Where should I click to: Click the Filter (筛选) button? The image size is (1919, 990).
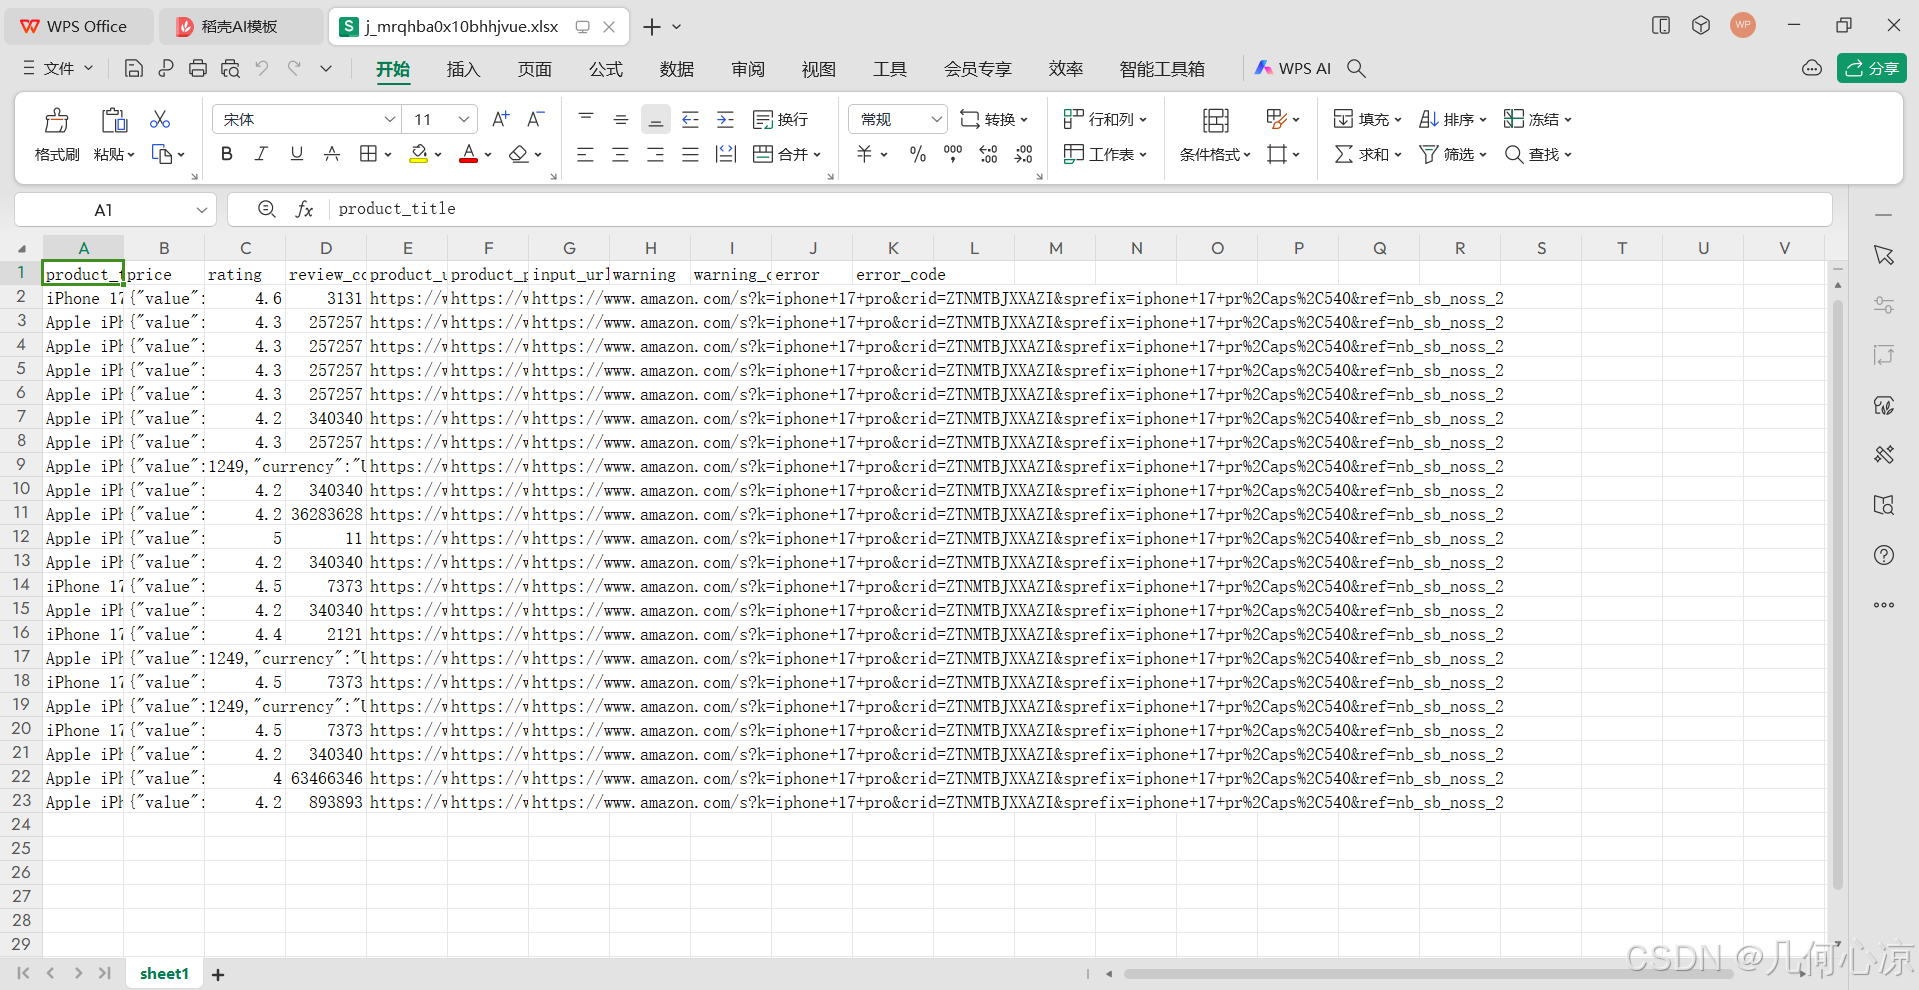[x=1453, y=154]
